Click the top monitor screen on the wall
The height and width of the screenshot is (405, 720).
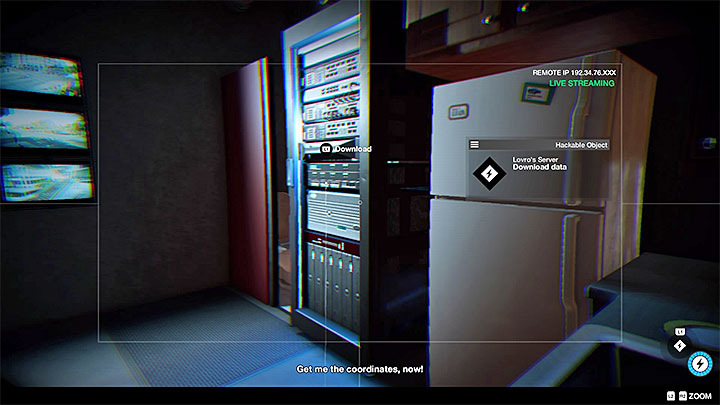tap(46, 74)
